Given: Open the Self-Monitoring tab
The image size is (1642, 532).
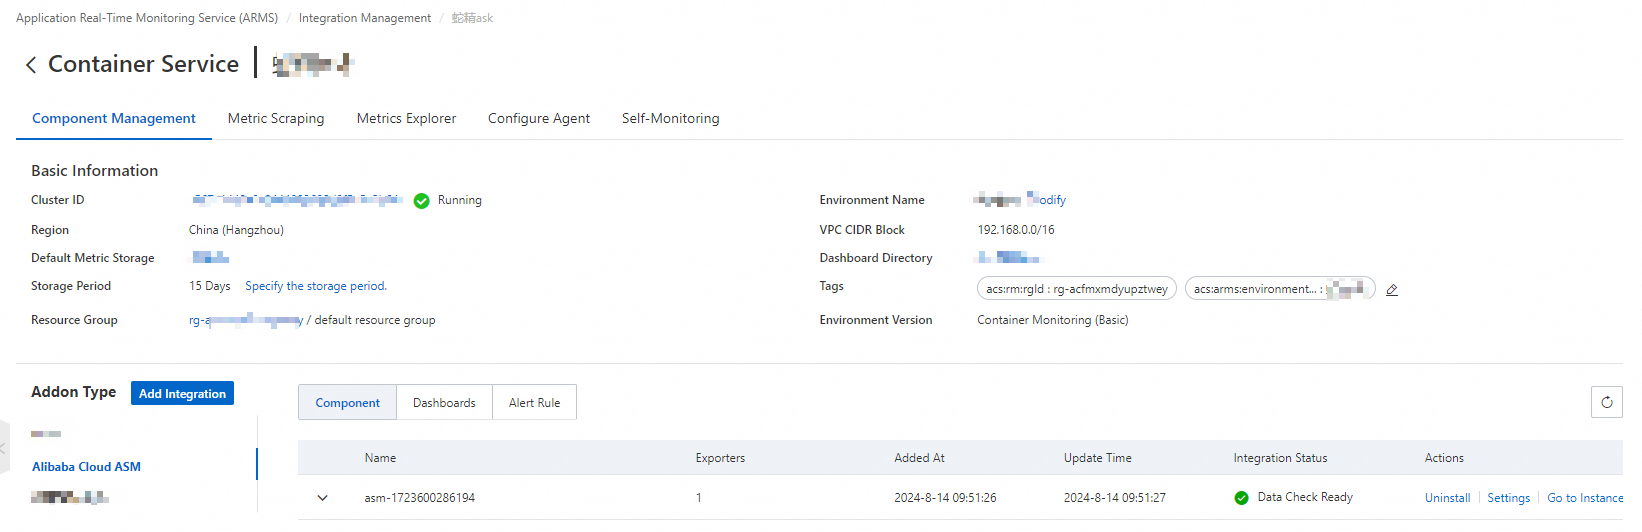Looking at the screenshot, I should 670,118.
